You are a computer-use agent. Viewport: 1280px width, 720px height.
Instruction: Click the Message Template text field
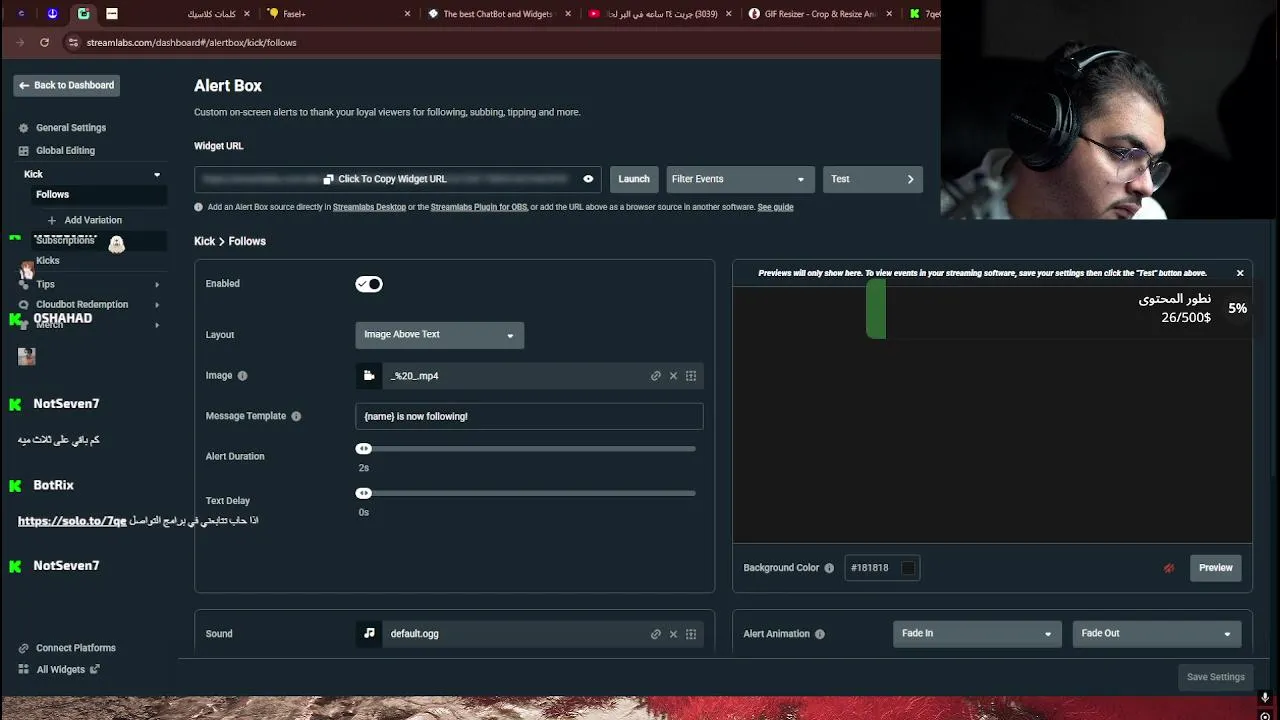click(x=529, y=416)
